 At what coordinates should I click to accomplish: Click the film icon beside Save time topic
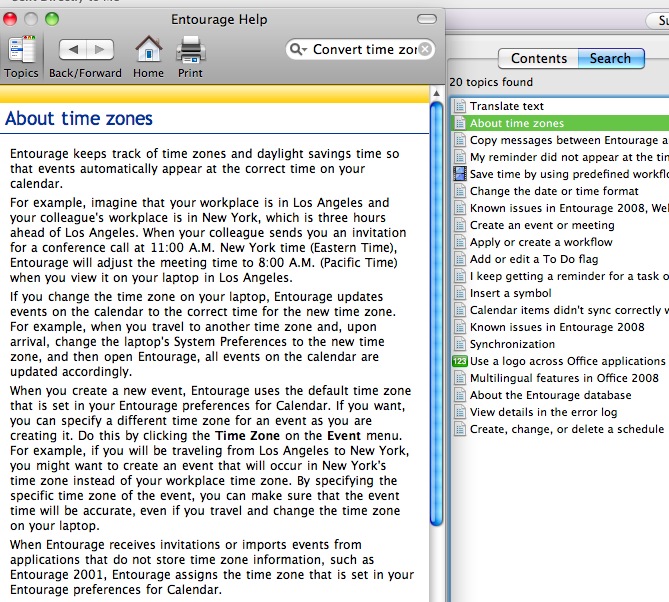click(x=460, y=174)
